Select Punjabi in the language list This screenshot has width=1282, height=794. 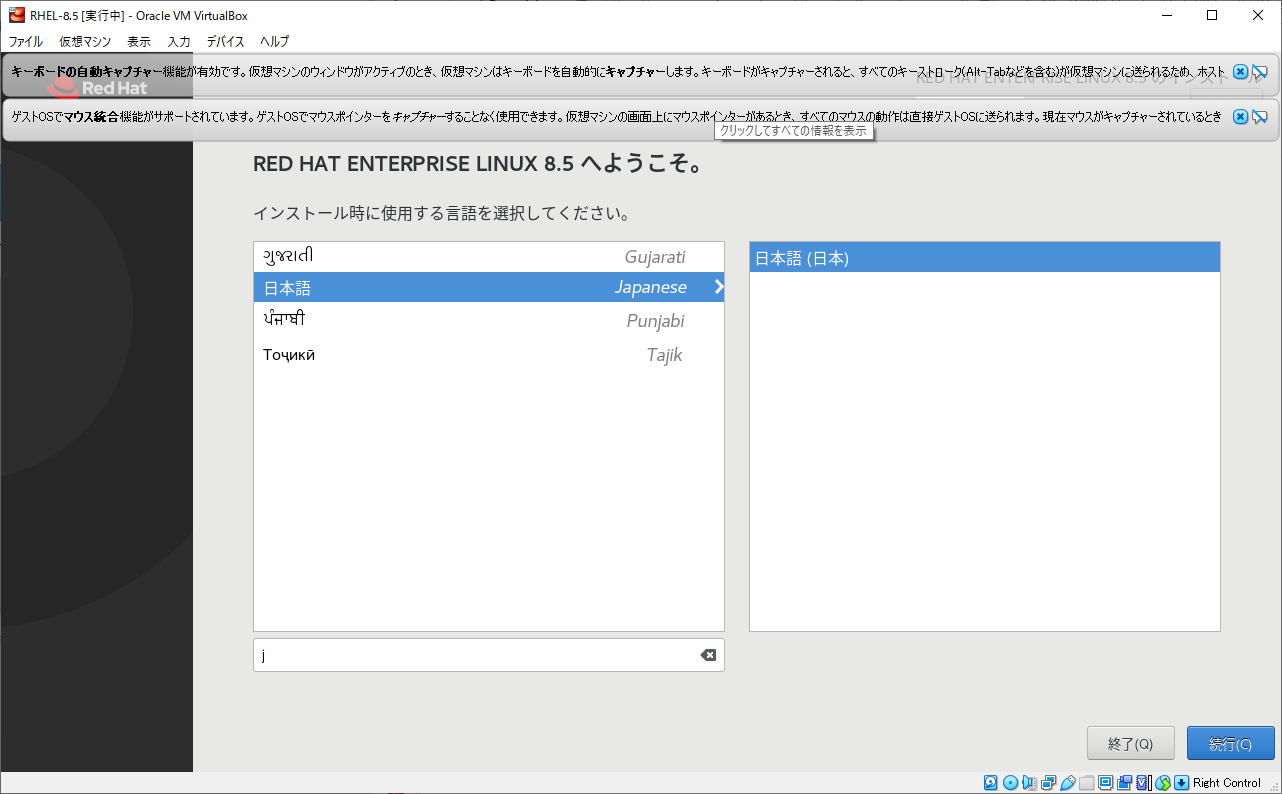[489, 321]
